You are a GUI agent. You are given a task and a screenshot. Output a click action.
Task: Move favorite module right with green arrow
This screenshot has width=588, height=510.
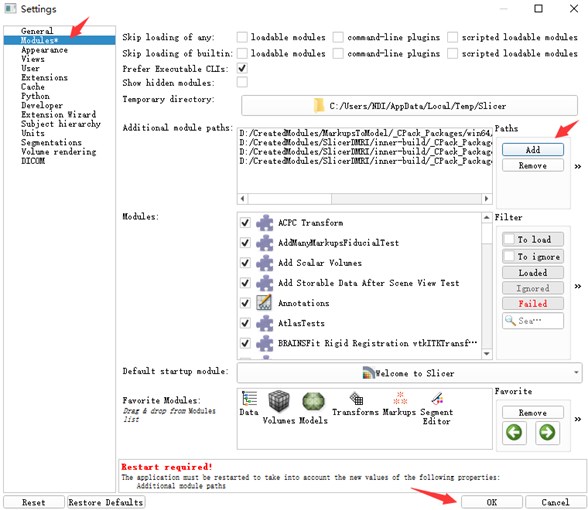click(x=547, y=432)
